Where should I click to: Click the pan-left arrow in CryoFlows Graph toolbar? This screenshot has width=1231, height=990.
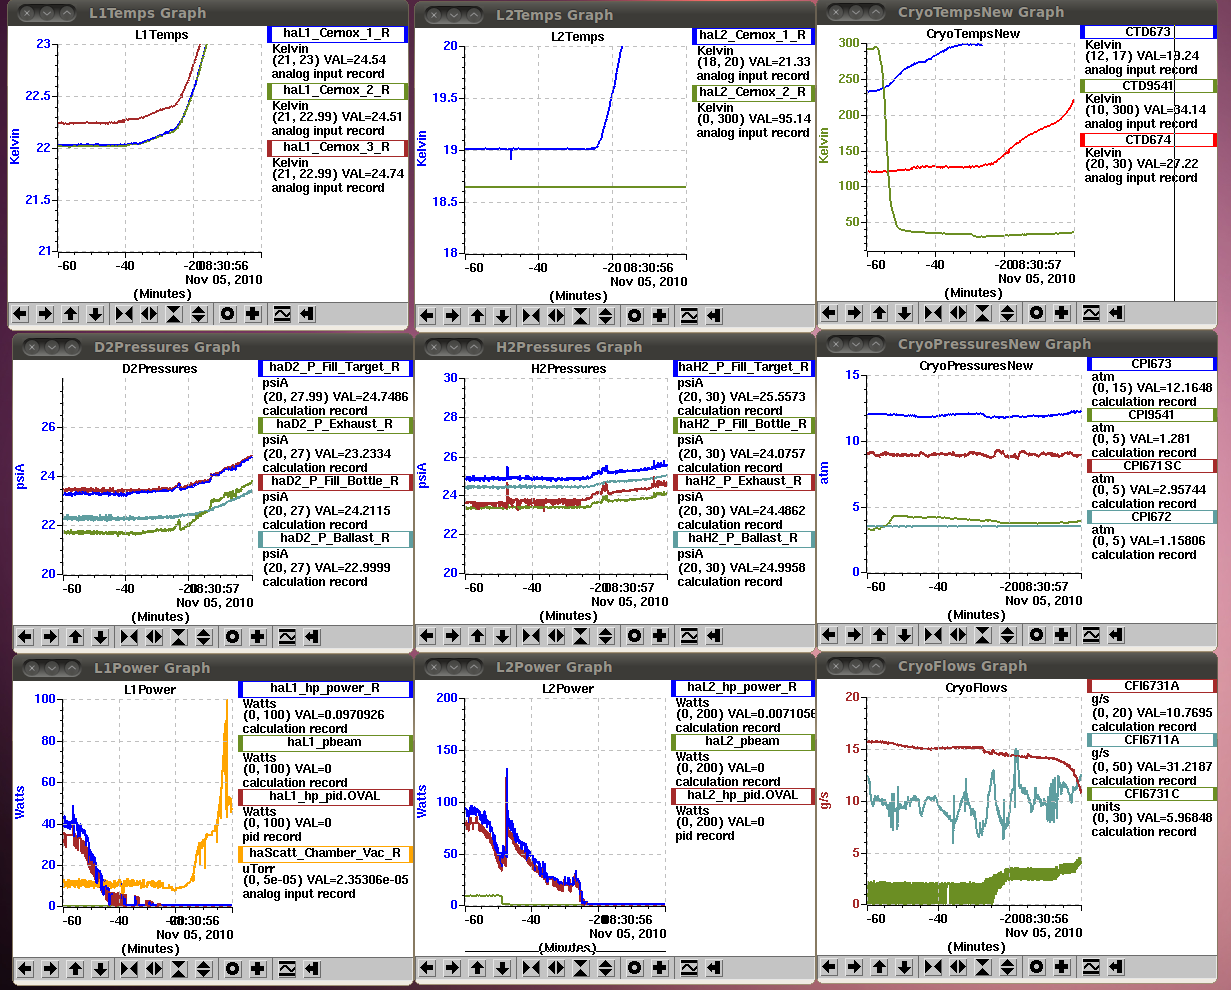coord(830,967)
